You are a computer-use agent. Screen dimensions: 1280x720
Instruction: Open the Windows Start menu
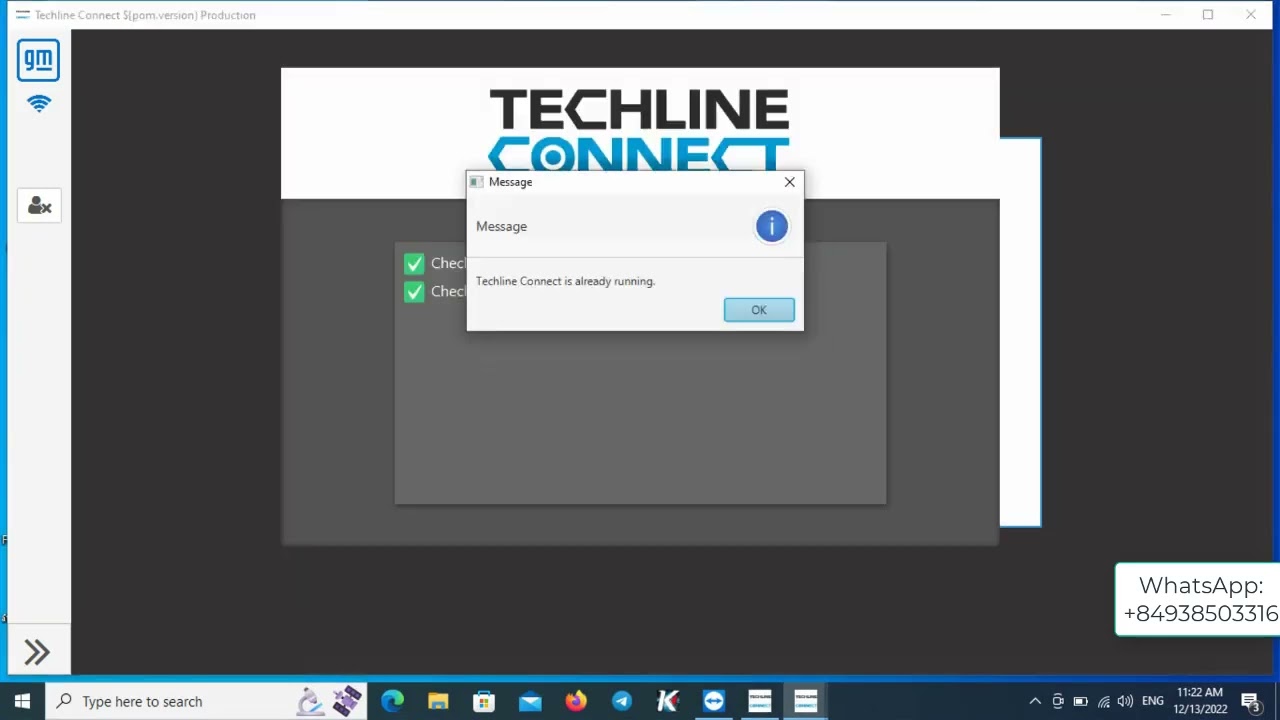tap(22, 702)
